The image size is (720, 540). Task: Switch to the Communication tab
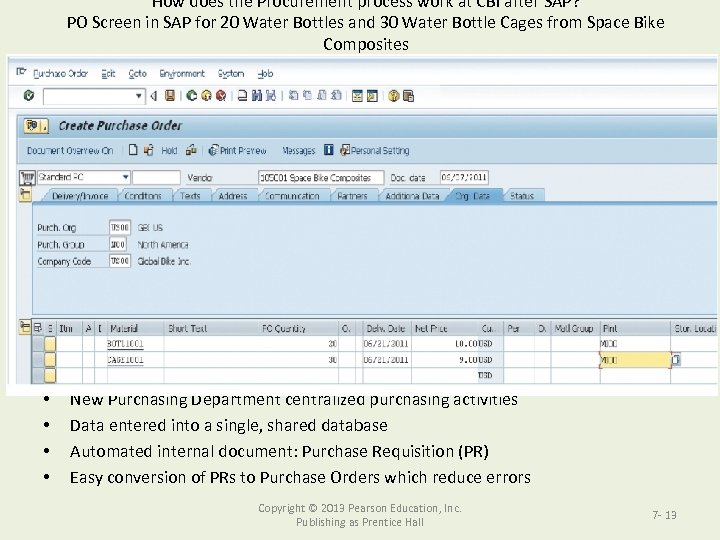coord(292,196)
